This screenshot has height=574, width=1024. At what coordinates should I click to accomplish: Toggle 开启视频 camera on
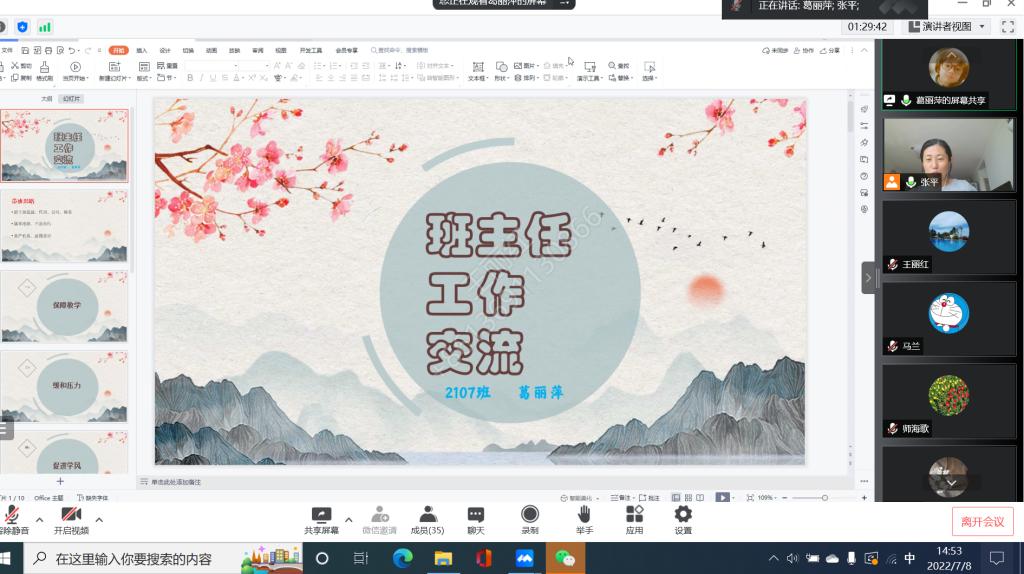point(70,515)
